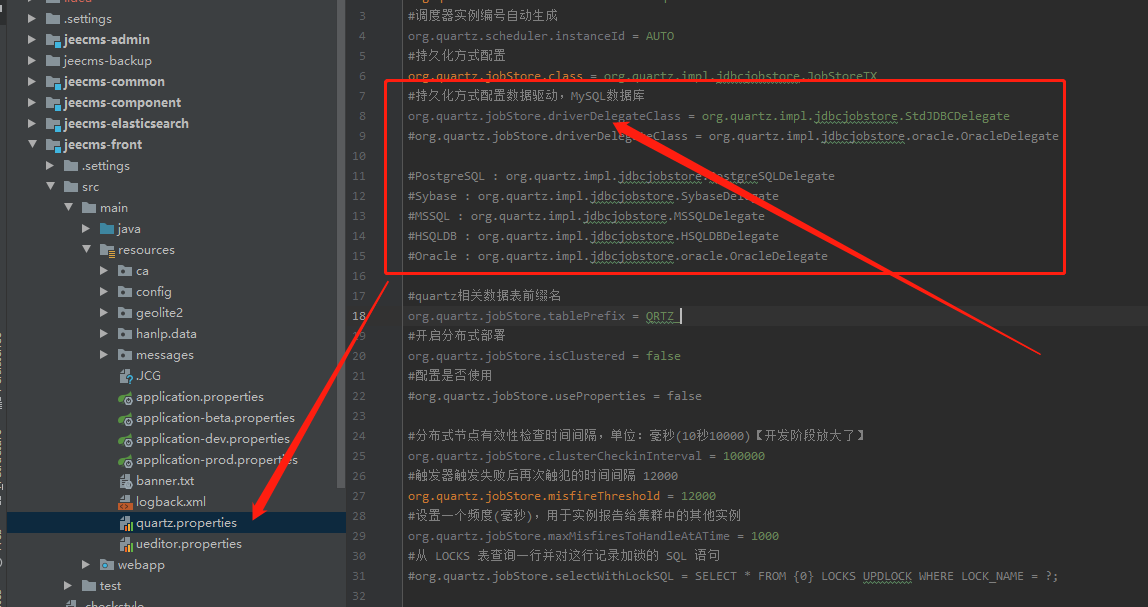Viewport: 1148px width, 607px height.
Task: Expand the test folder
Action: (x=68, y=586)
